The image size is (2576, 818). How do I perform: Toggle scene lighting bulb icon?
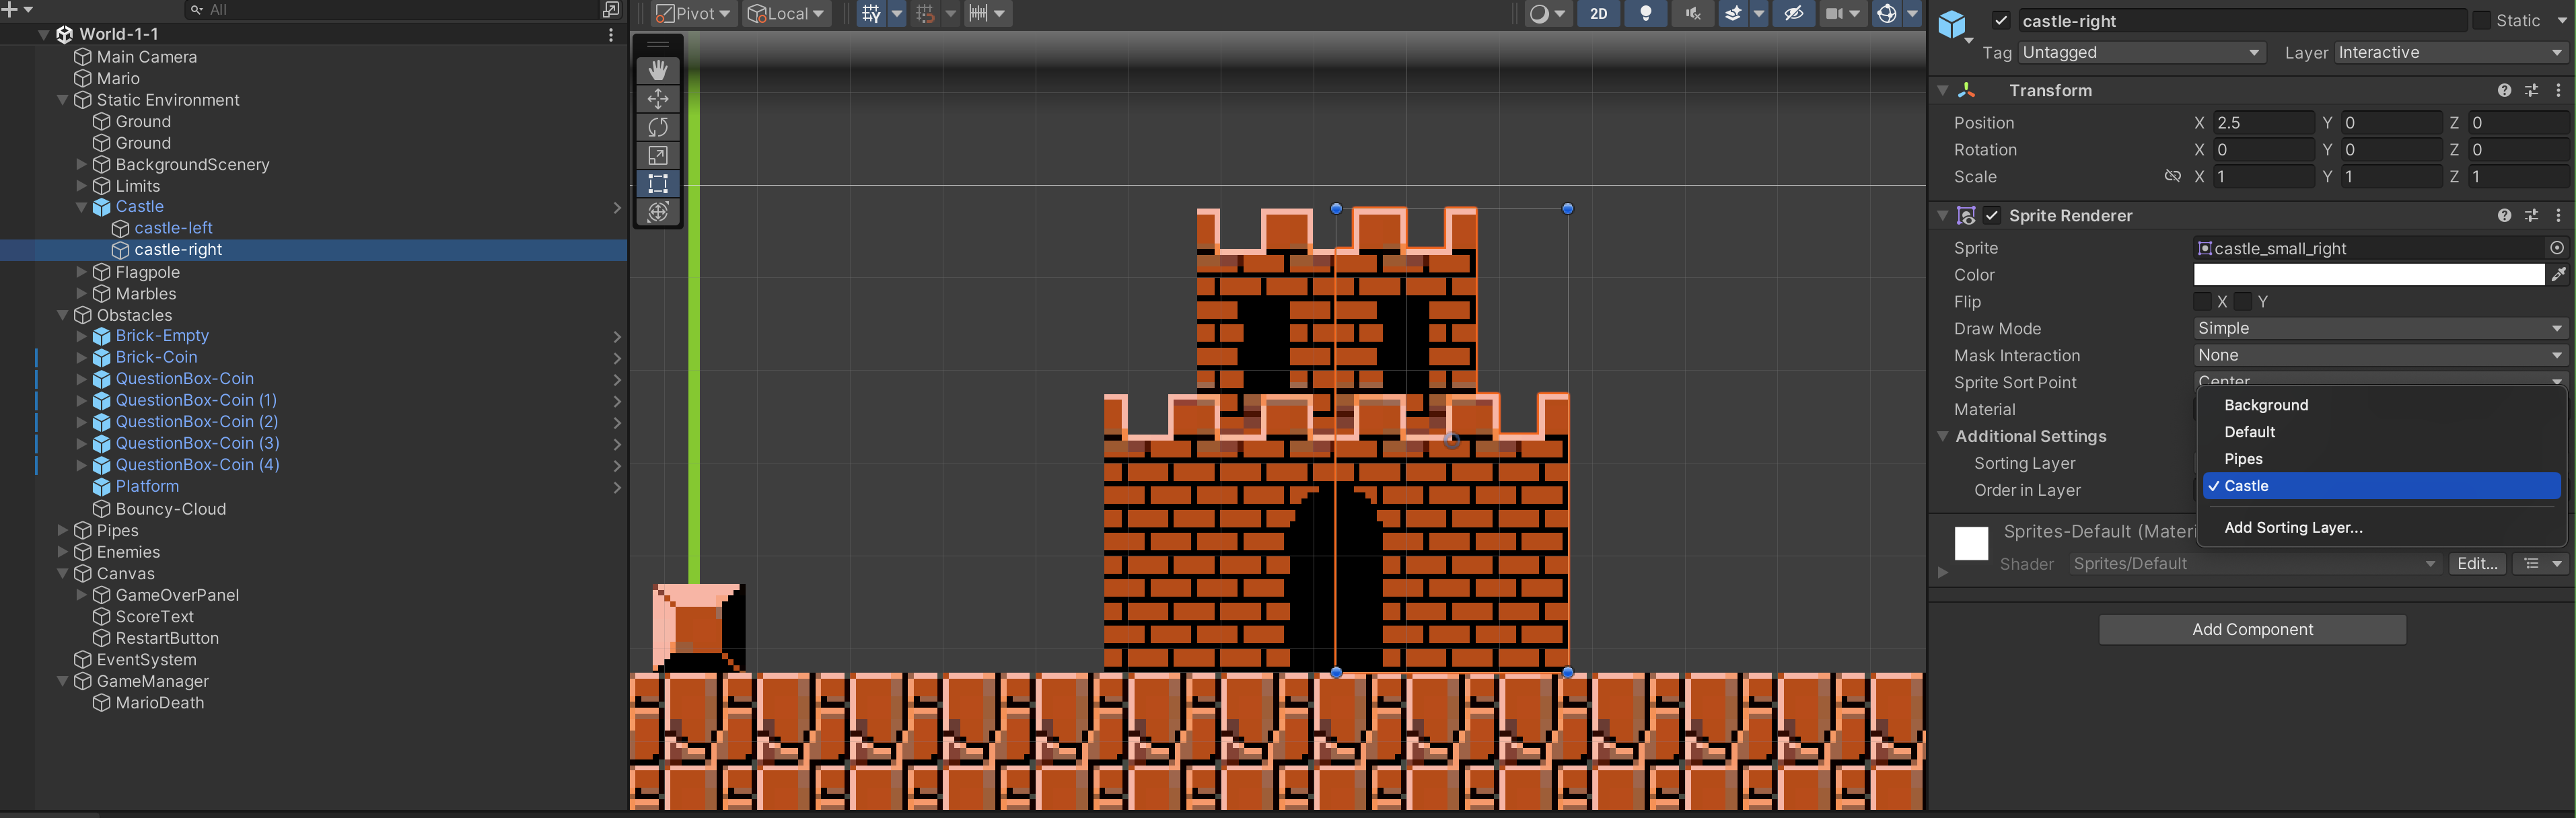click(x=1645, y=13)
